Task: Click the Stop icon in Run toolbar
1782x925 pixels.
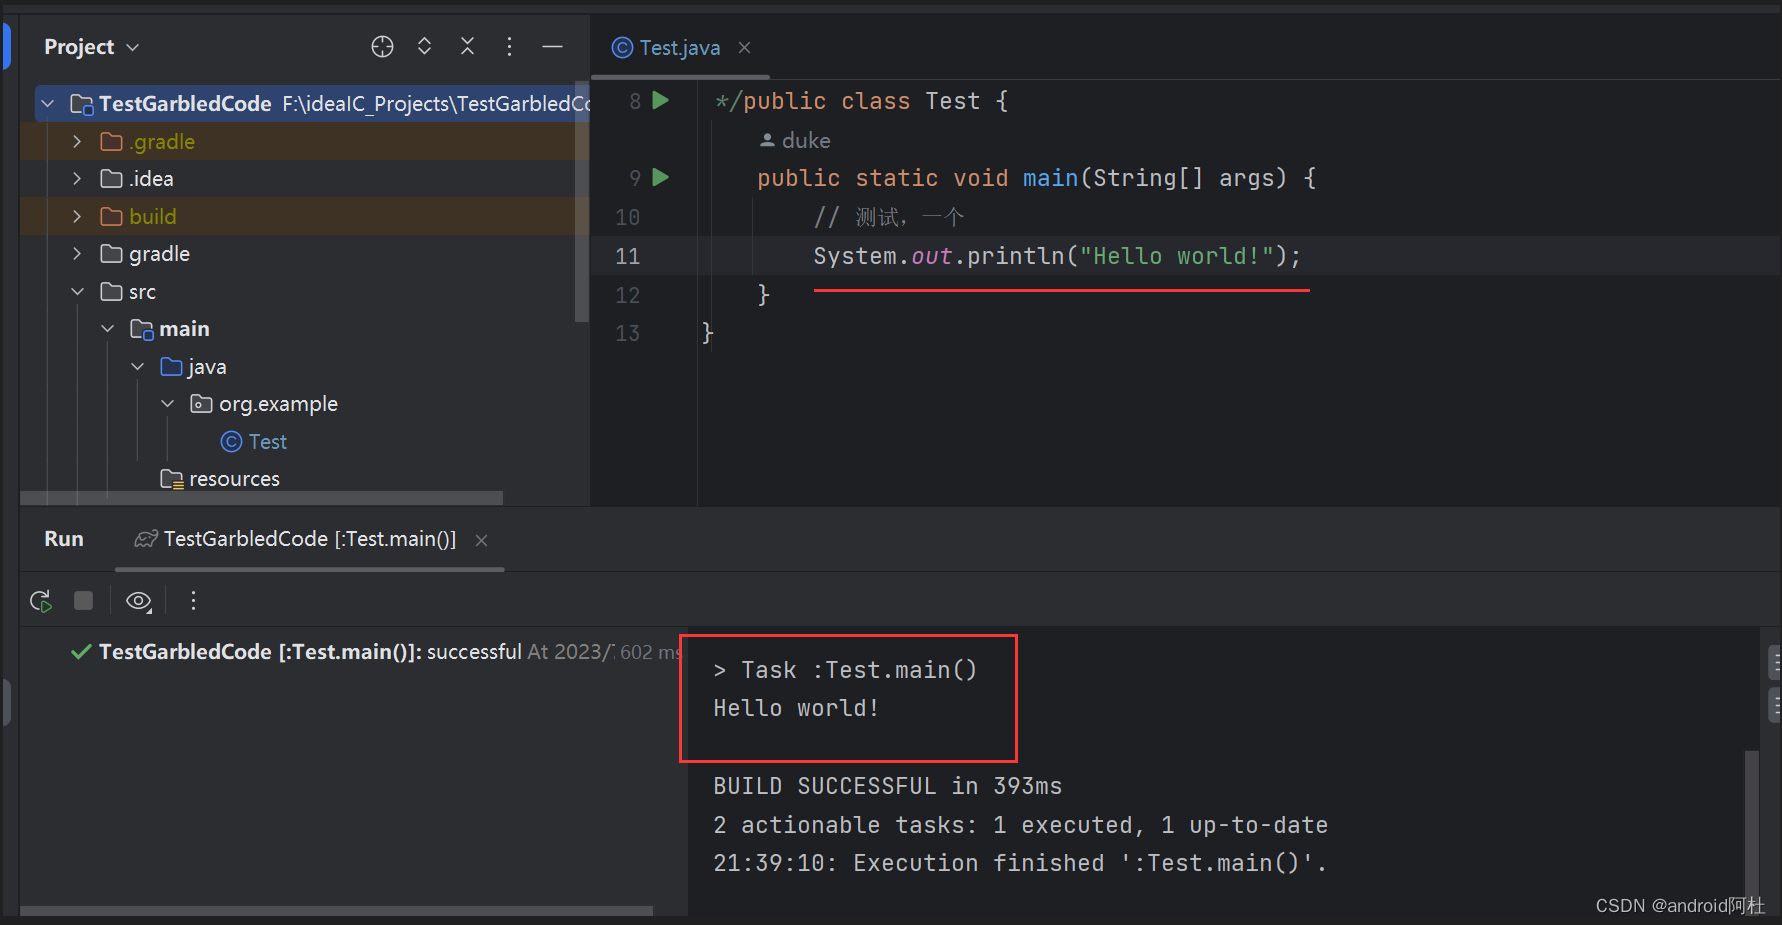Action: point(83,600)
